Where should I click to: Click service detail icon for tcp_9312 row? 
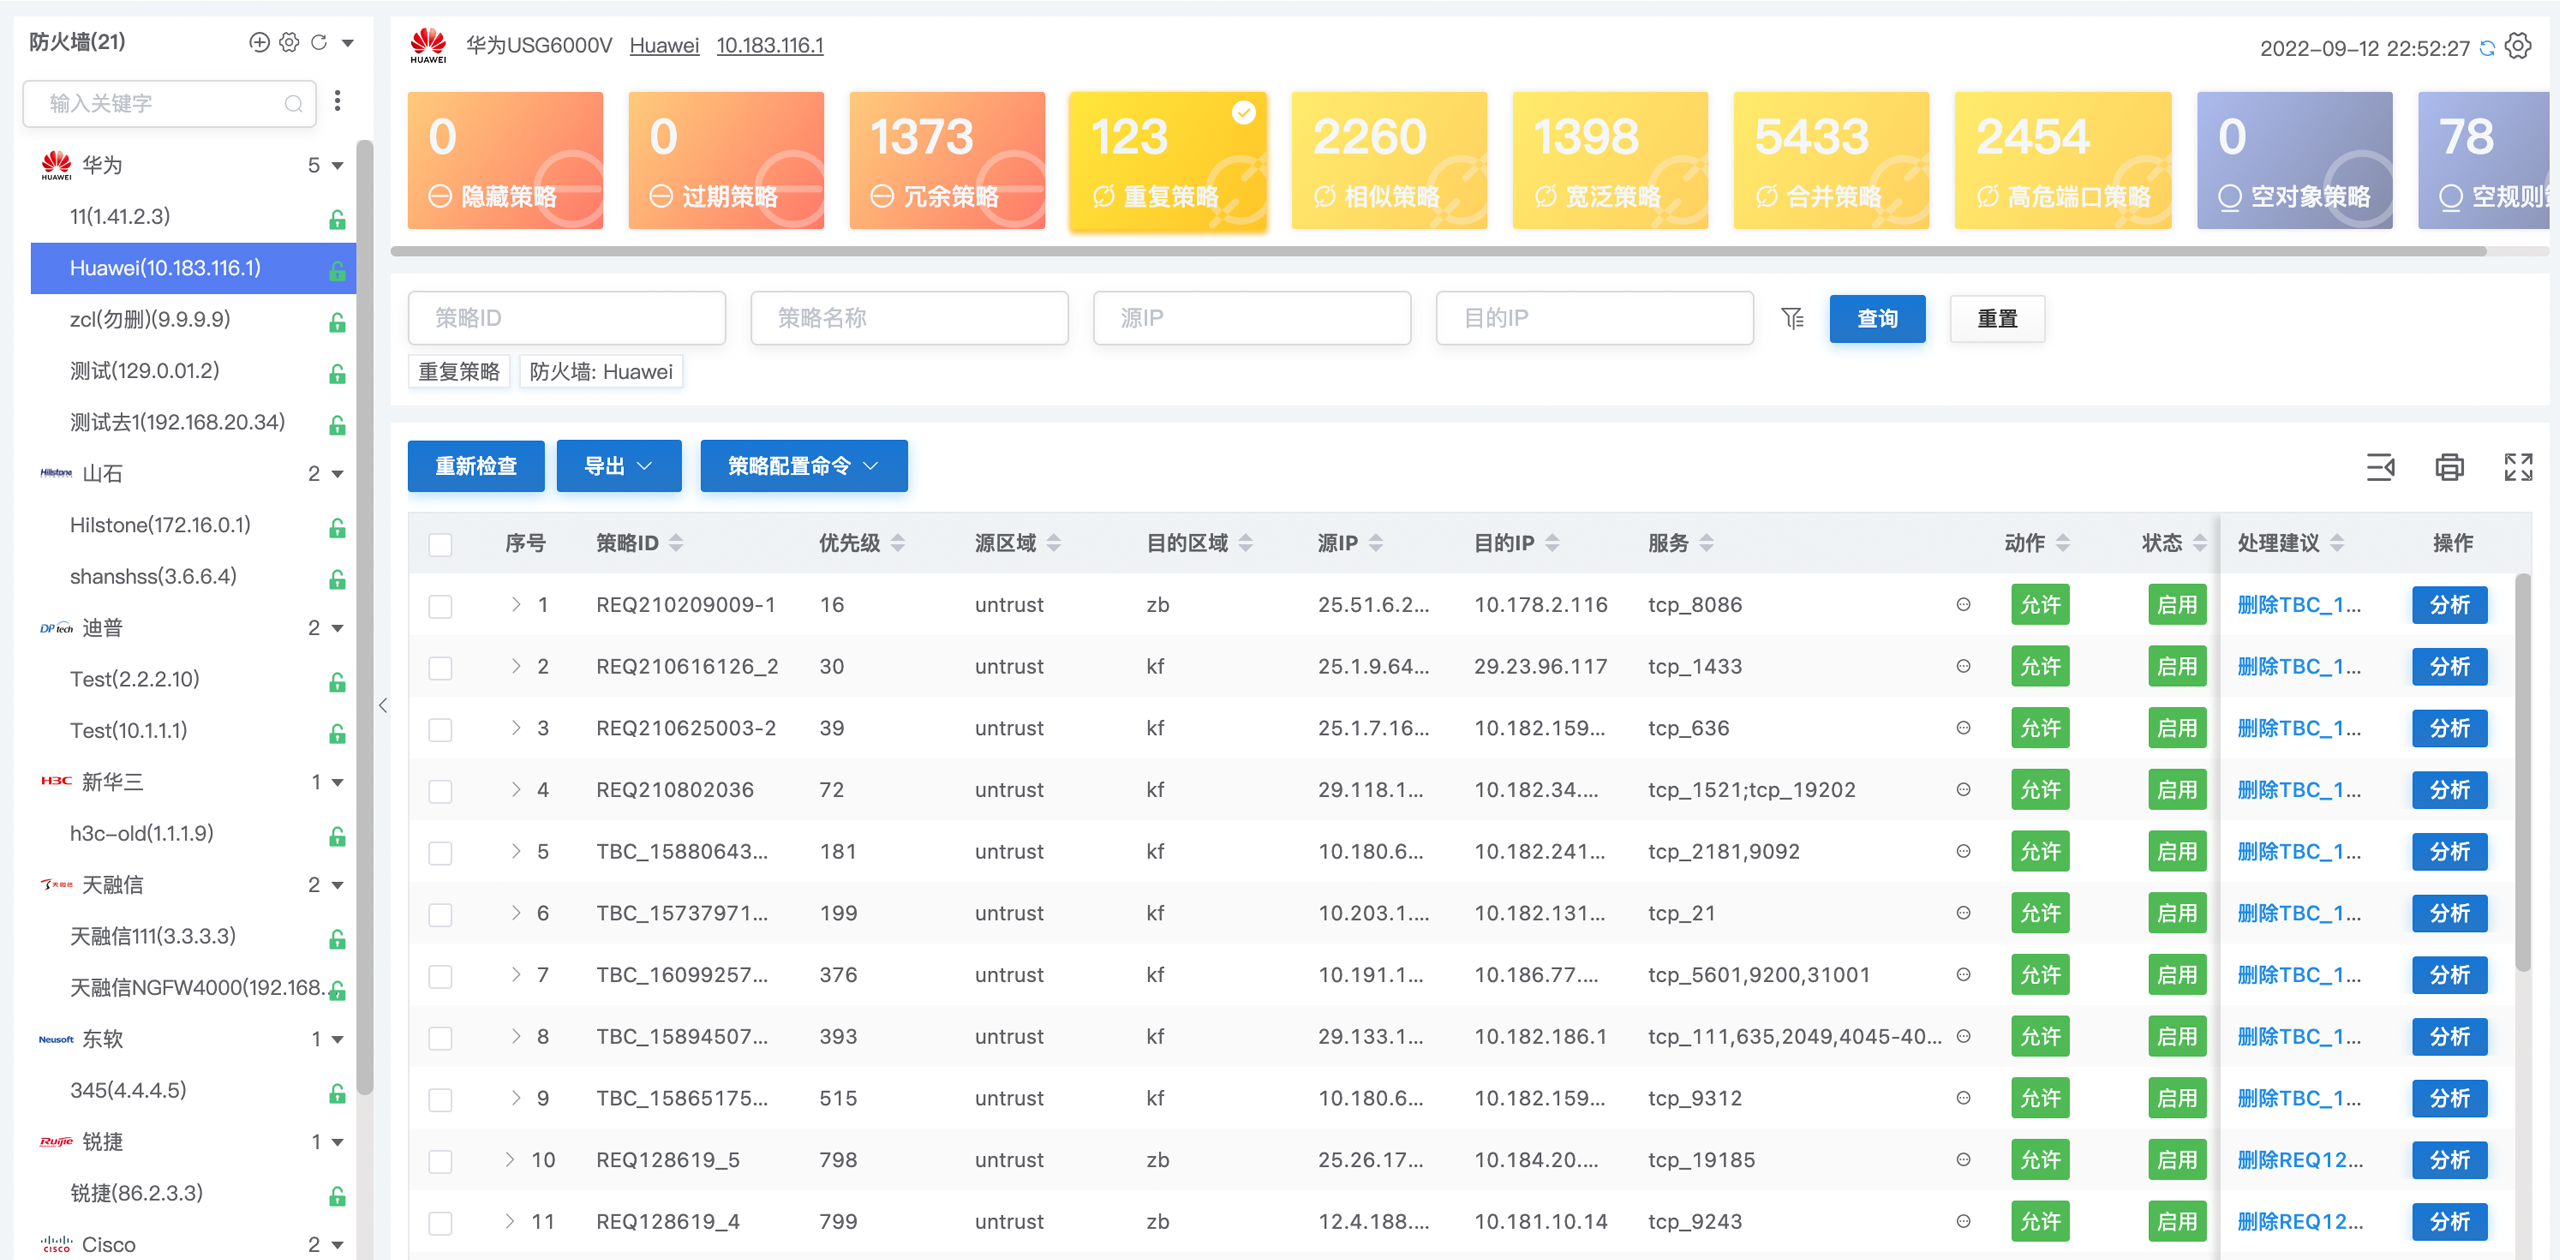tap(1963, 1098)
